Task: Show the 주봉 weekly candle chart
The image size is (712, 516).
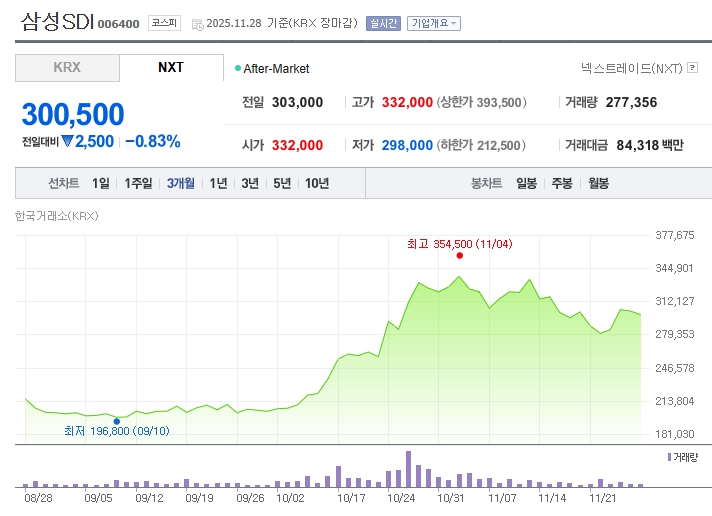Action: 562,183
